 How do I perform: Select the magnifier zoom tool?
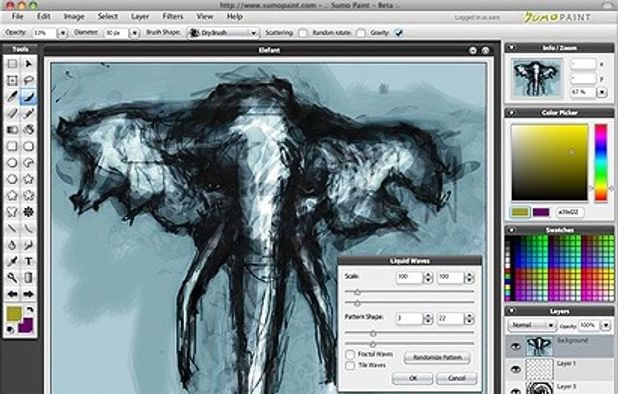coord(12,278)
